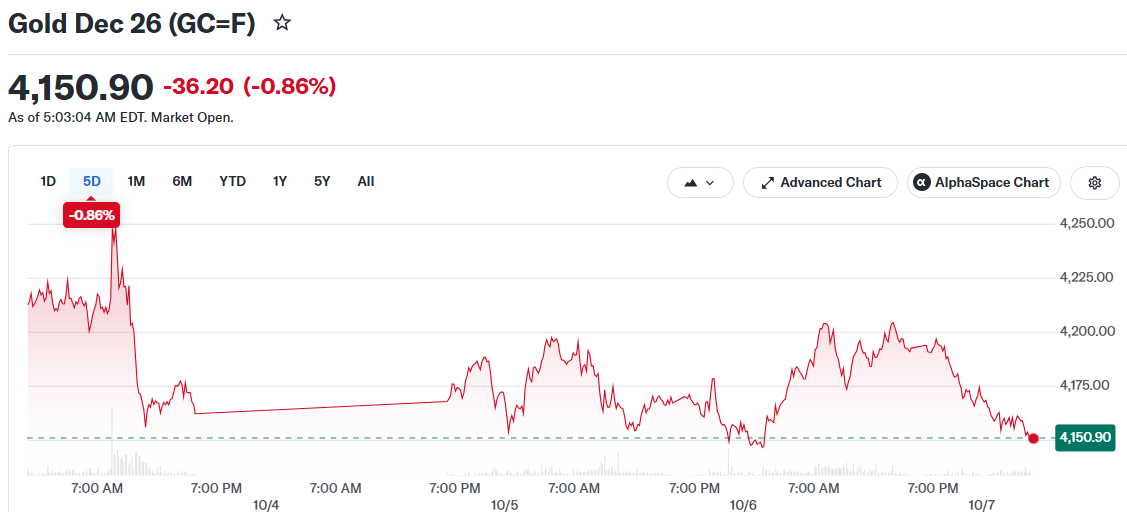This screenshot has height=512, width=1127.
Task: Switch chart to 6M range
Action: click(182, 181)
